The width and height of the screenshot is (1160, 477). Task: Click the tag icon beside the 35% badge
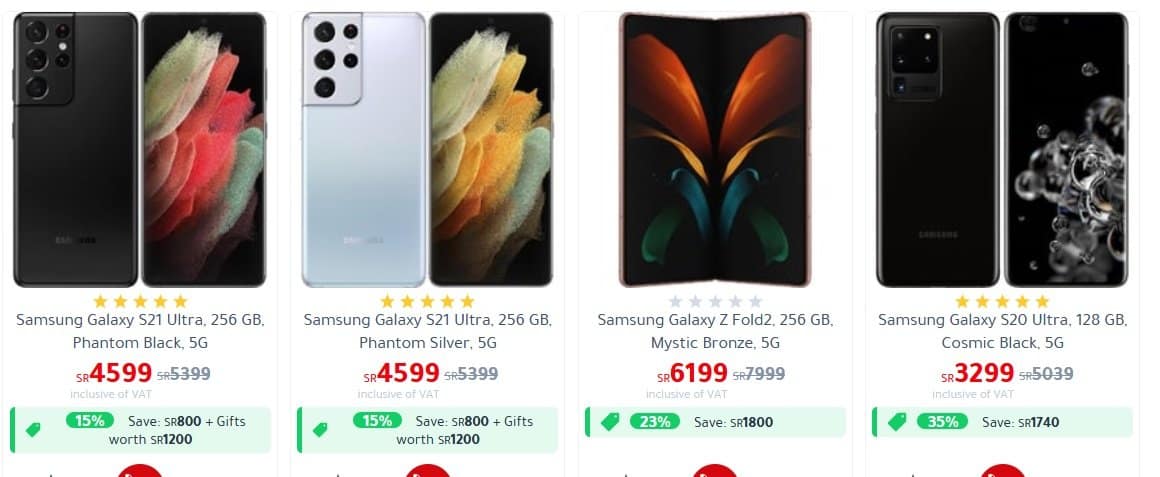[897, 422]
